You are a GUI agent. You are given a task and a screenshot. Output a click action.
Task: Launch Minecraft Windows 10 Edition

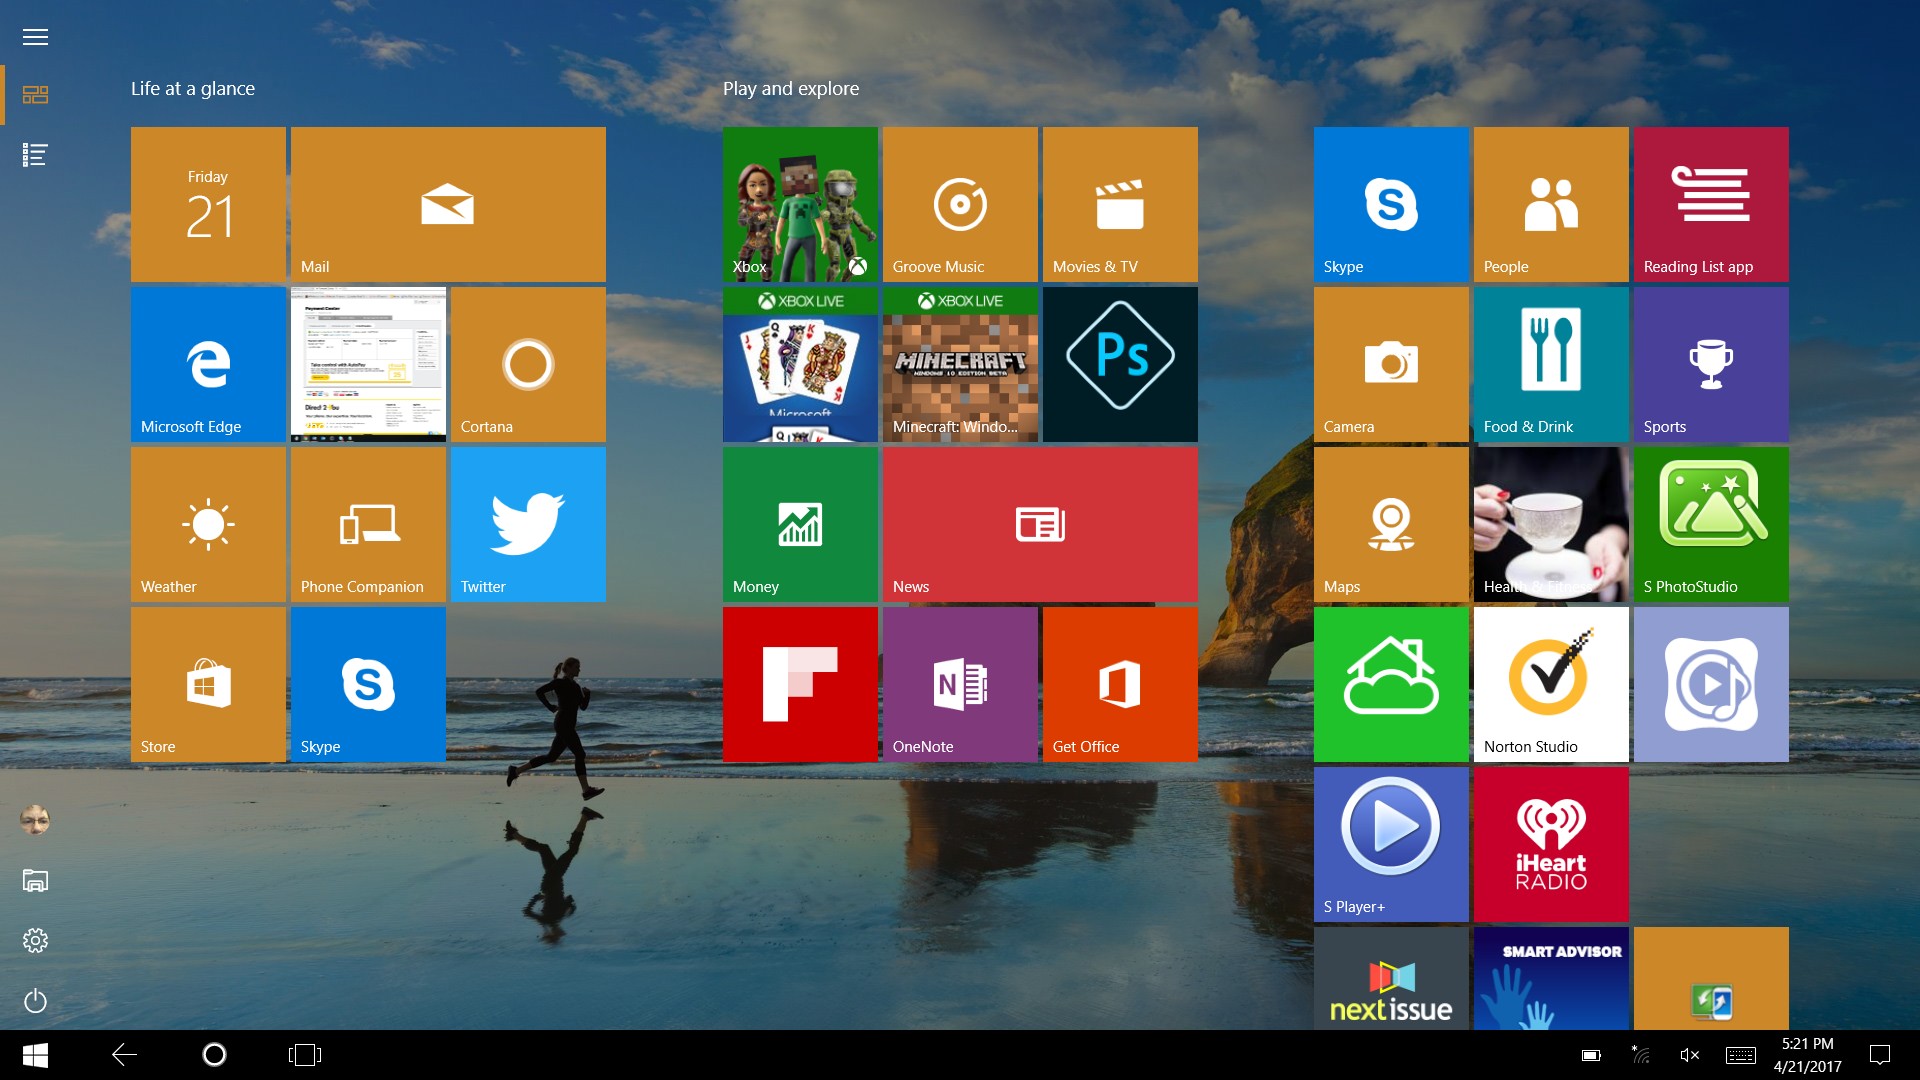(x=960, y=364)
